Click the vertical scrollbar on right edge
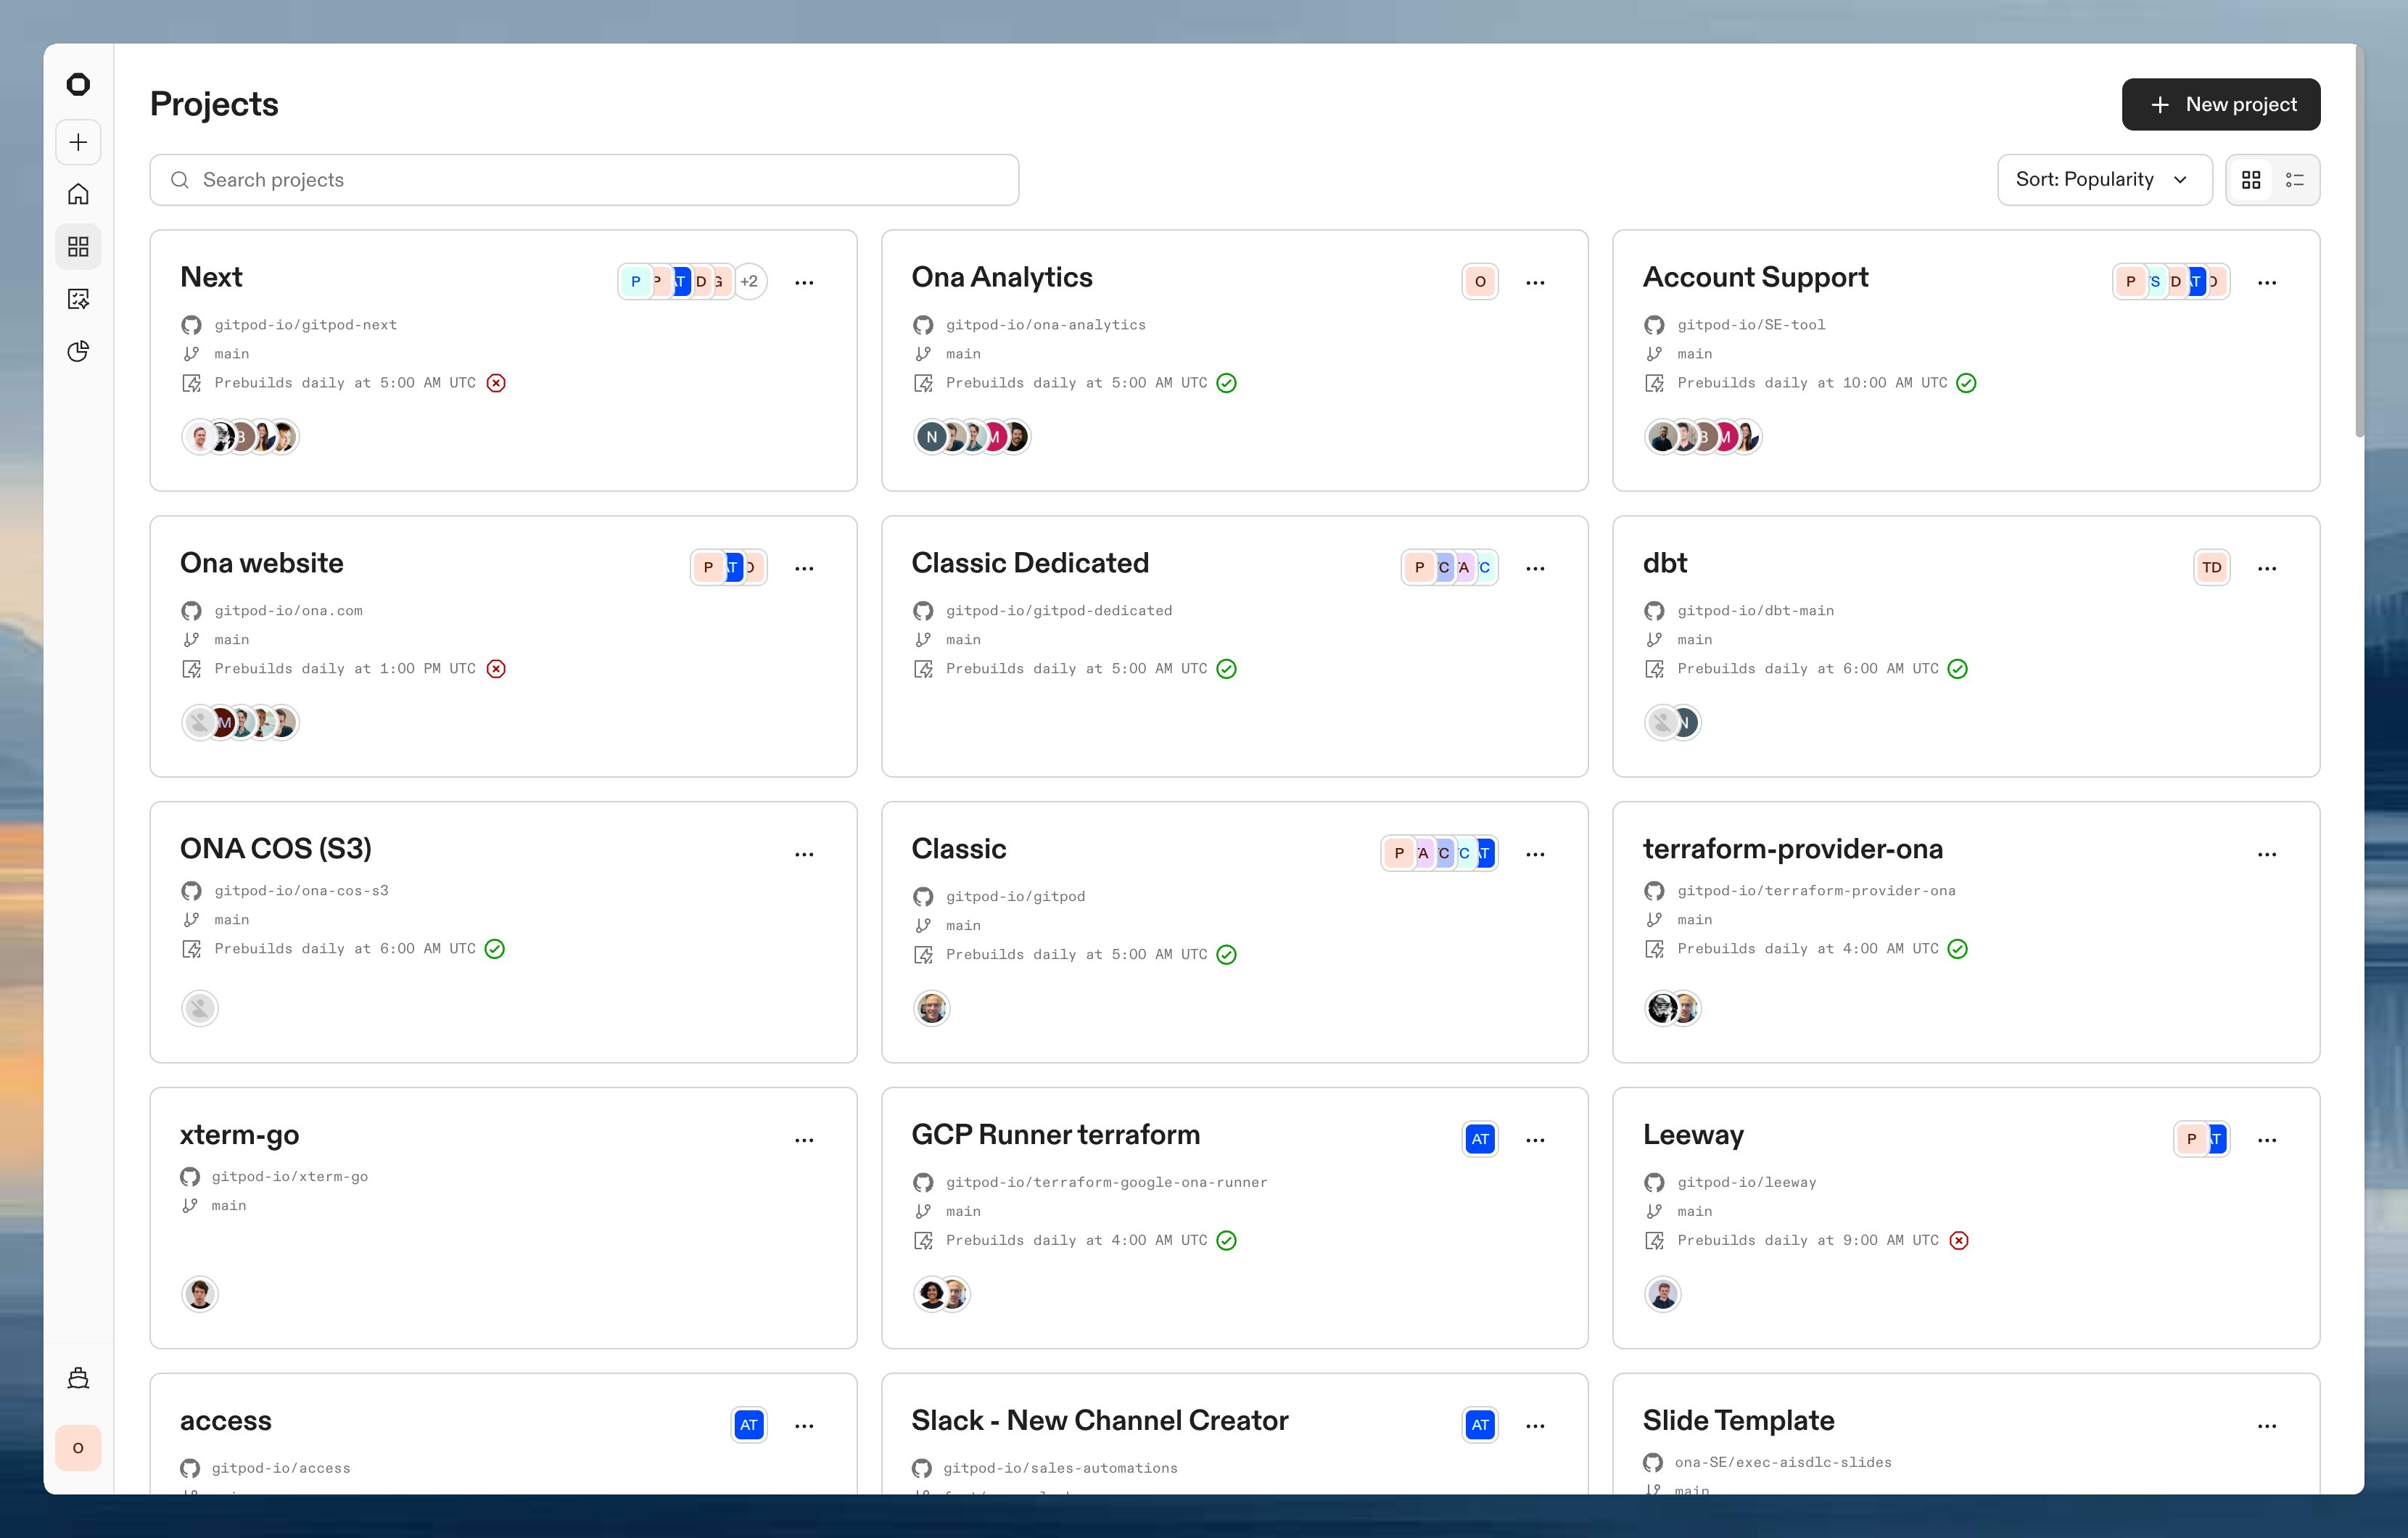2408x1538 pixels. [x=2359, y=240]
